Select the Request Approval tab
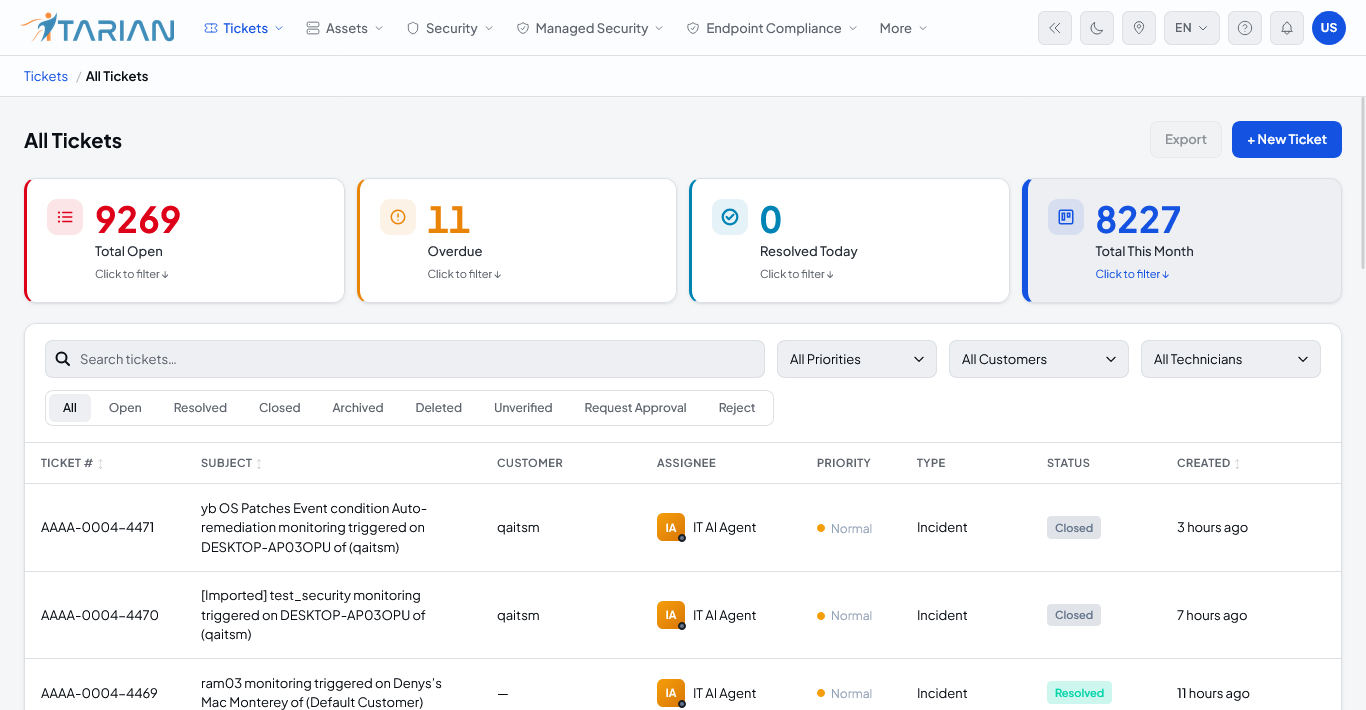The image size is (1366, 710). click(635, 408)
